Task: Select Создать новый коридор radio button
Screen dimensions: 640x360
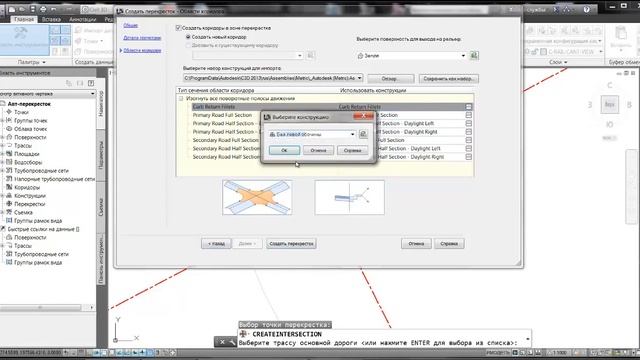Action: click(x=188, y=37)
